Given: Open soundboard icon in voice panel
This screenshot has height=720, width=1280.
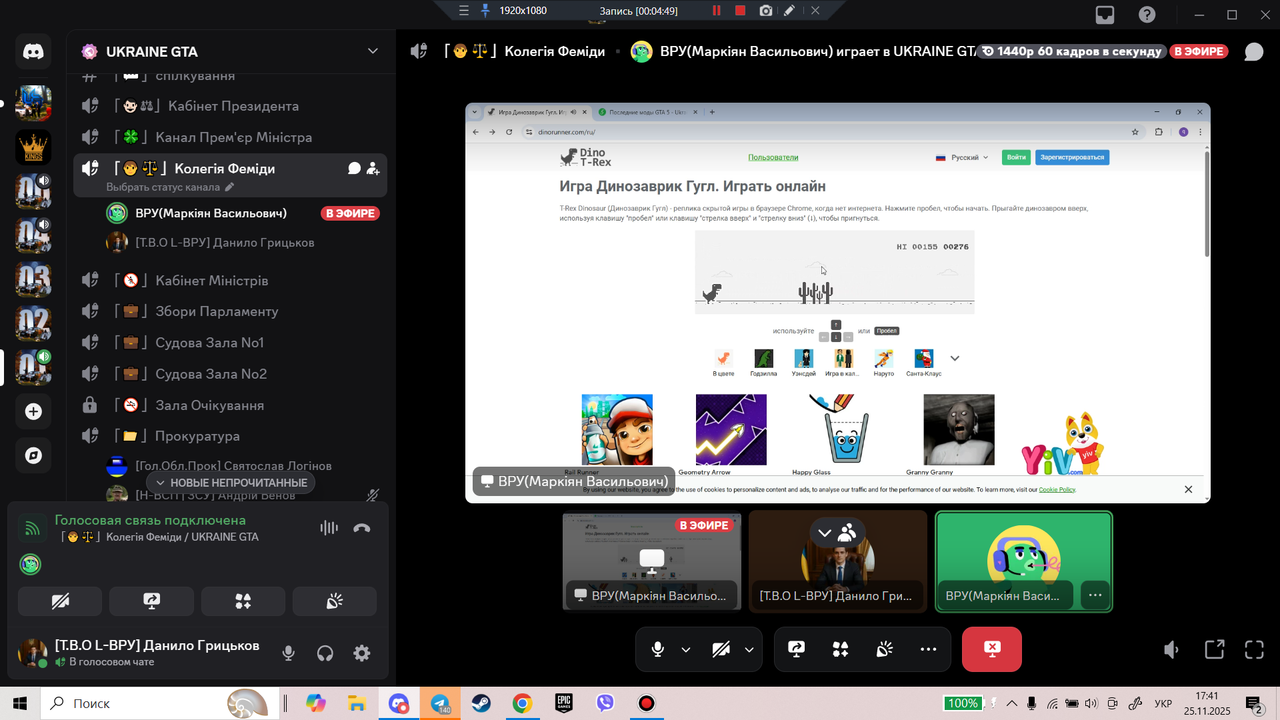Looking at the screenshot, I should coord(335,601).
